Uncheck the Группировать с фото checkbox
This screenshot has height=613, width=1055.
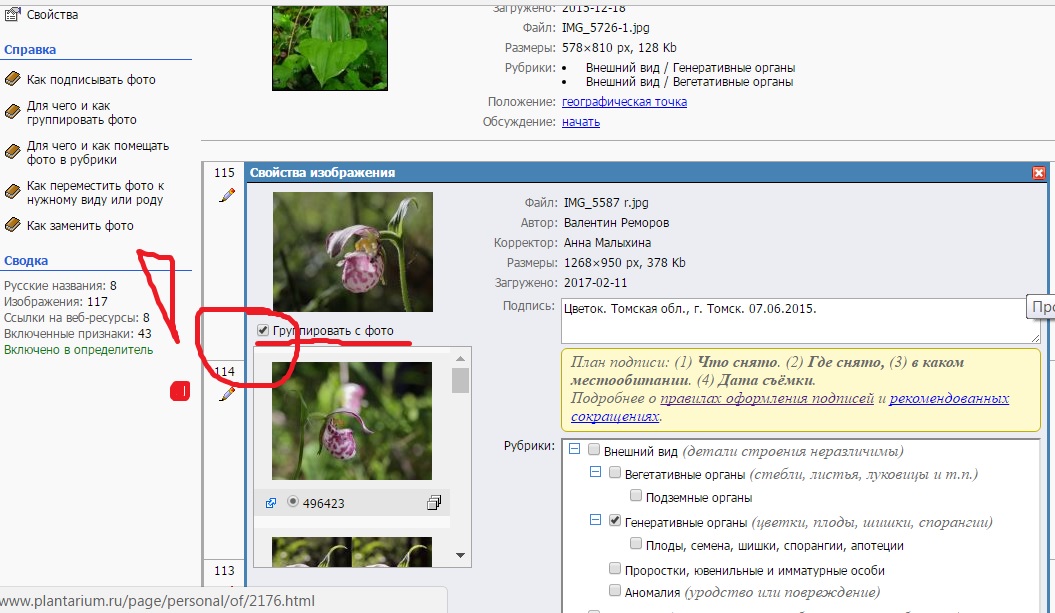(x=263, y=331)
